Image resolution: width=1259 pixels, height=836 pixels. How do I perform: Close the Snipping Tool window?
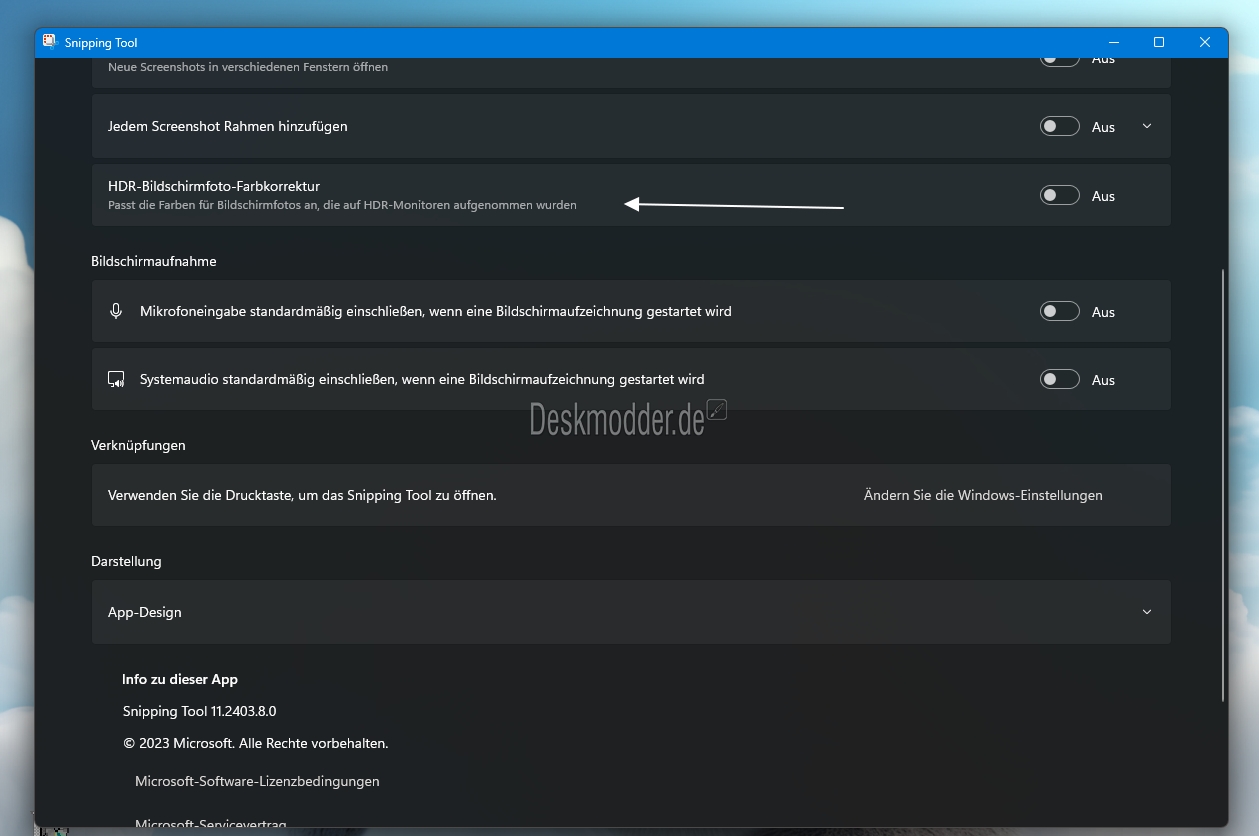tap(1205, 42)
